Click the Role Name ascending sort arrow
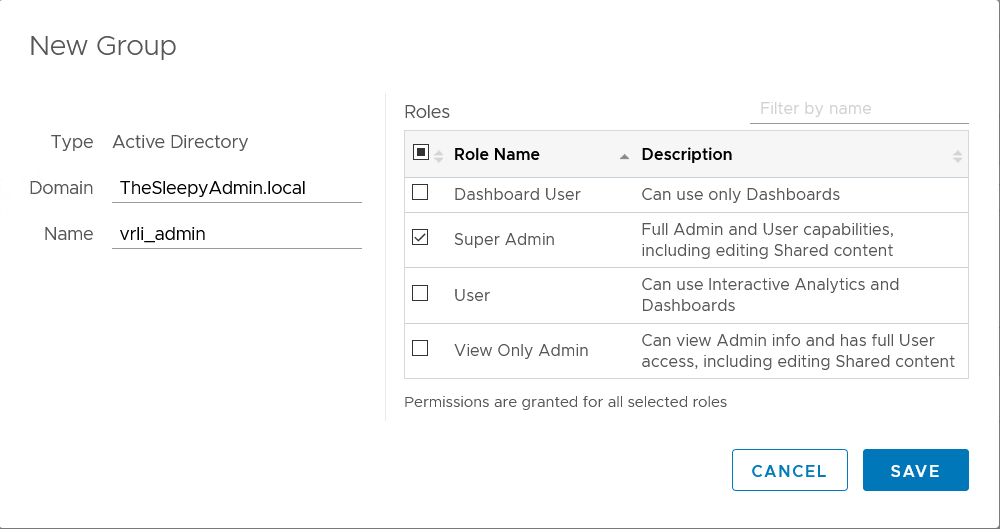 click(x=624, y=156)
